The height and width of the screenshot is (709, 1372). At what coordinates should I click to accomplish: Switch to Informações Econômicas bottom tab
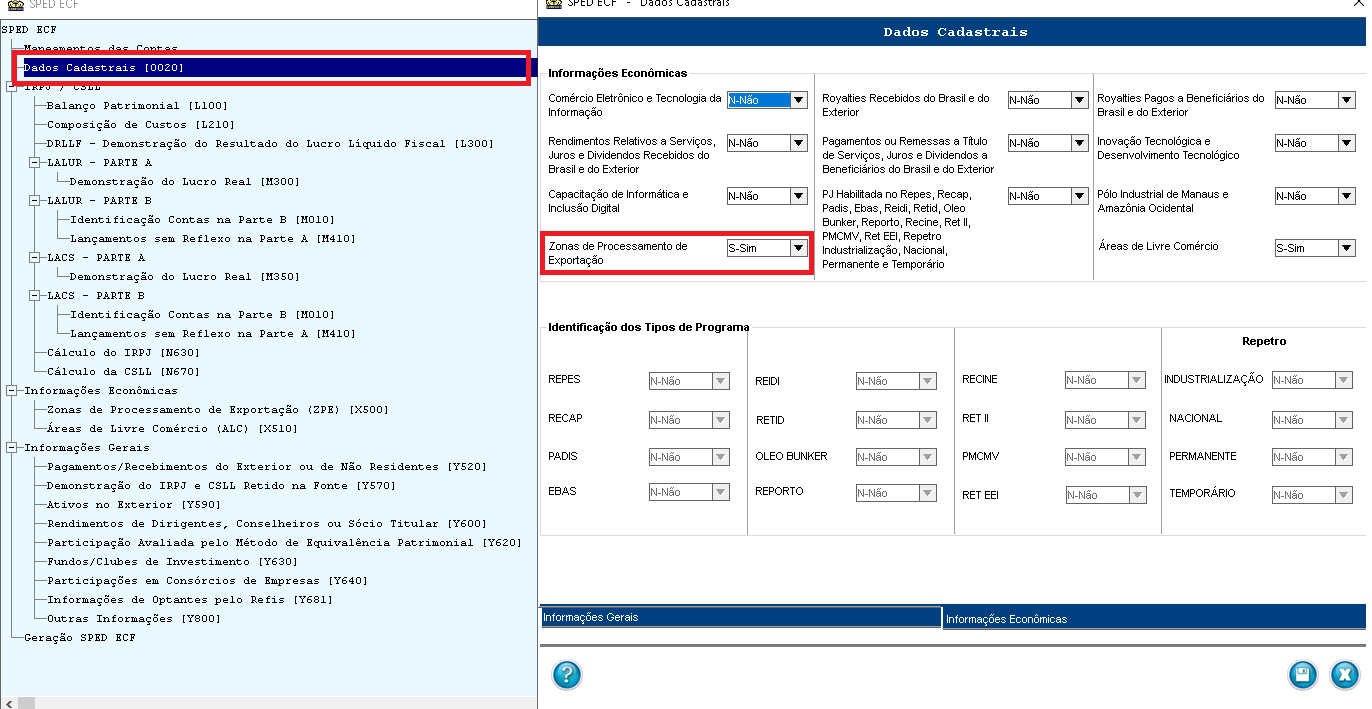1155,619
